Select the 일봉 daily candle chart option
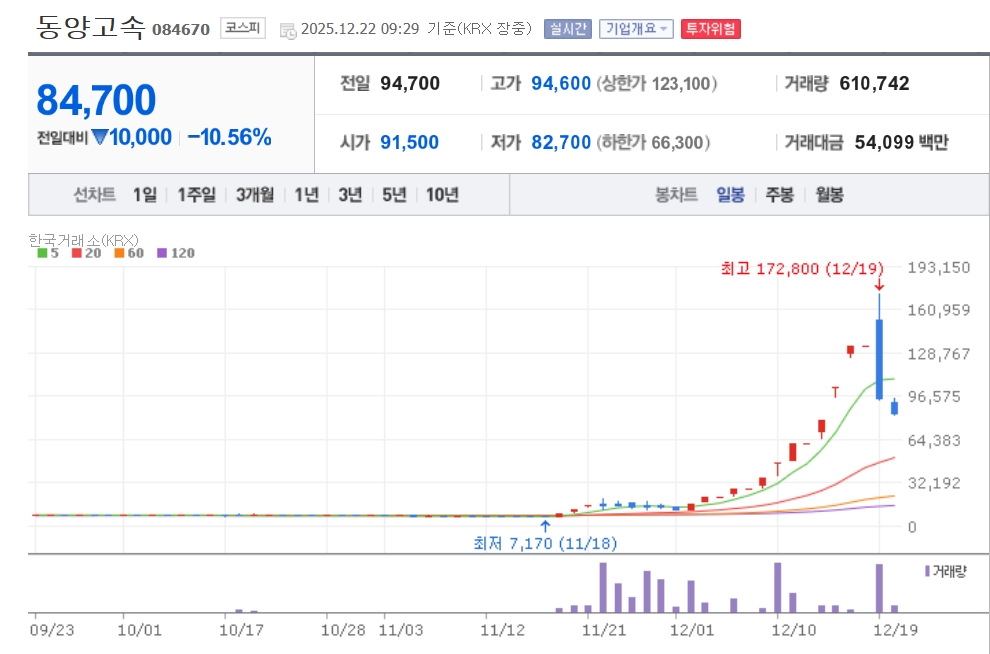This screenshot has width=990, height=654. click(730, 195)
